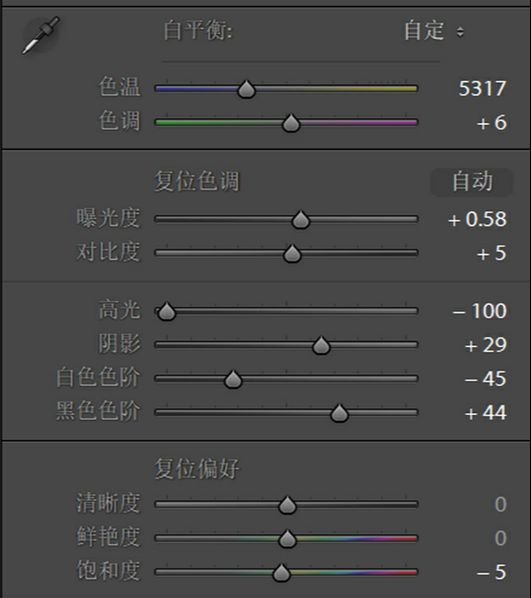Viewport: 531px width, 598px height.
Task: Click the shadows value + 29
Action: click(486, 345)
